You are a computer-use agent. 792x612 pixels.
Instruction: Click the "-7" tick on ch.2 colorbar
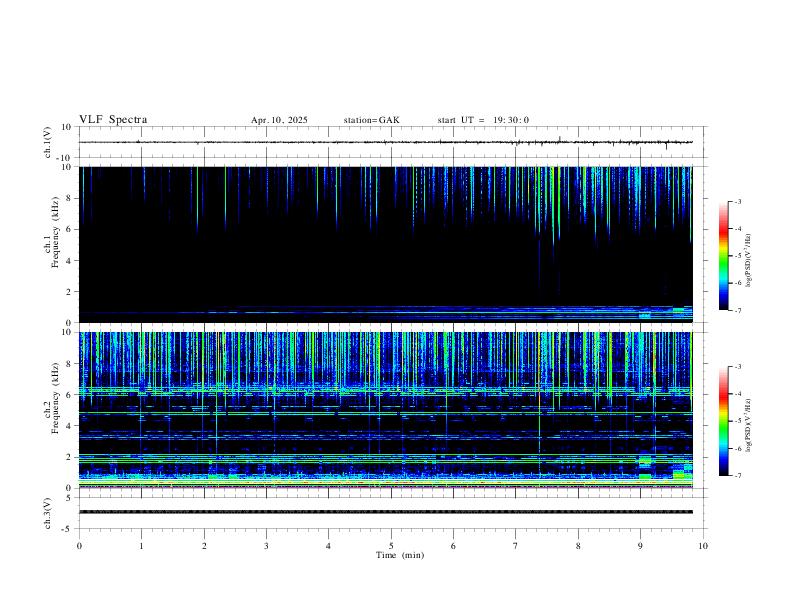click(x=737, y=476)
